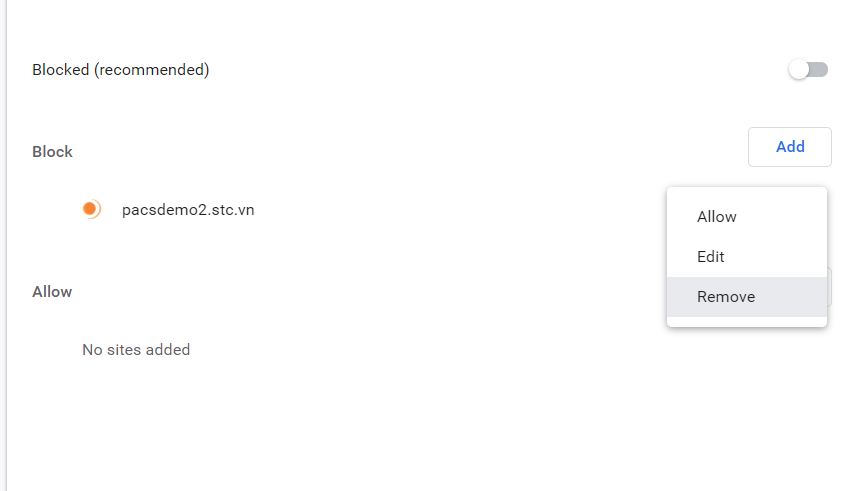
Task: Move pacsdemo2.stc.vn to allowed via menu
Action: pos(717,217)
